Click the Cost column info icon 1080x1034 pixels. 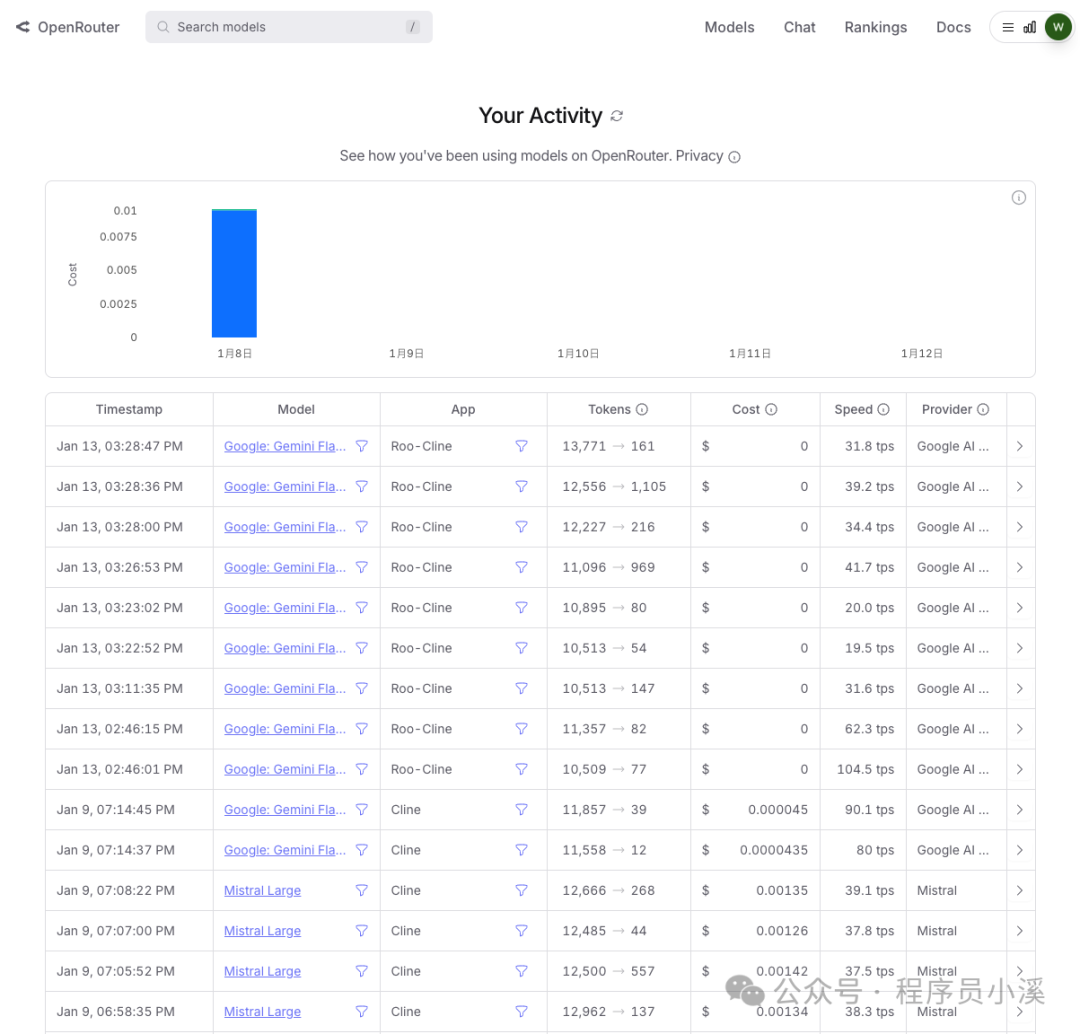tap(771, 409)
